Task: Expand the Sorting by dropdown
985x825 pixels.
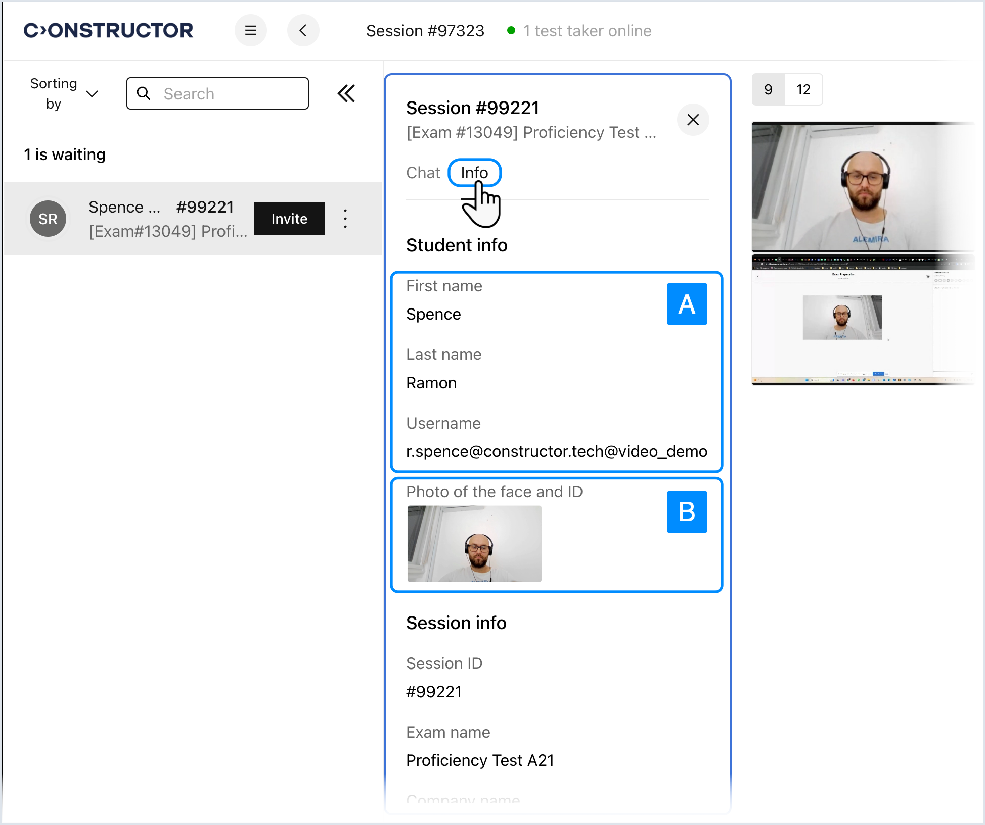Action: 65,94
